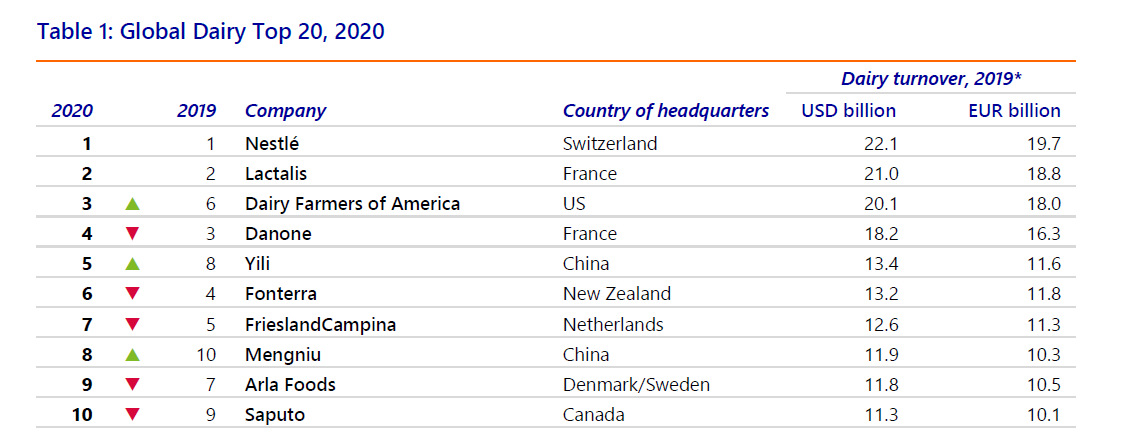Click the green up arrow in Yili's row
1121x436 pixels.
pos(132,264)
